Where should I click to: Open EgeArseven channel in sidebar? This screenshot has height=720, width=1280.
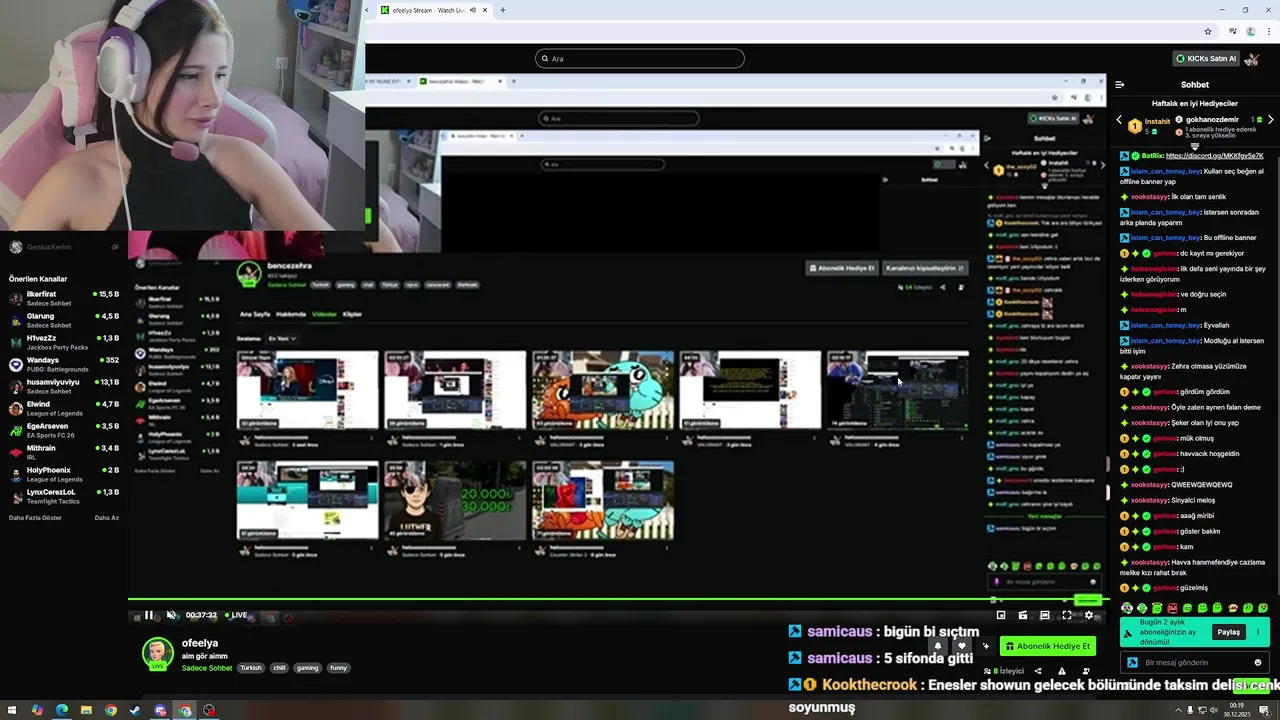pos(64,431)
